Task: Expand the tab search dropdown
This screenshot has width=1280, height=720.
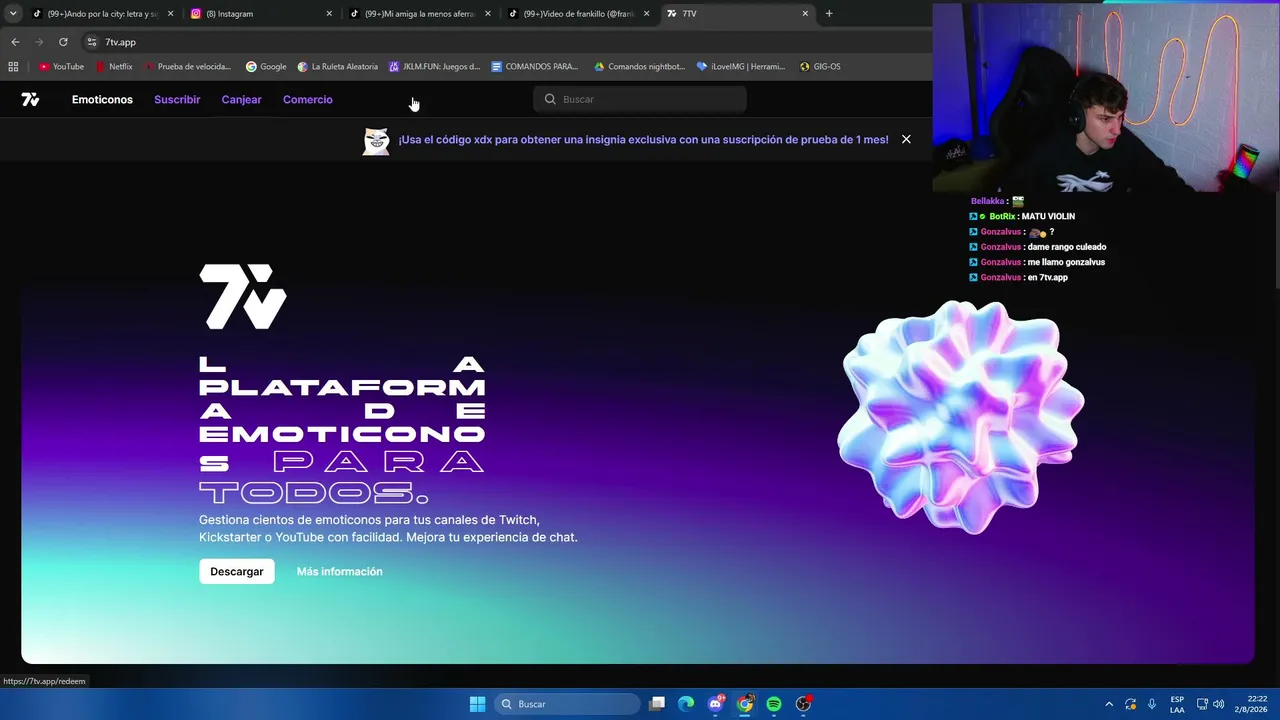Action: (x=13, y=14)
